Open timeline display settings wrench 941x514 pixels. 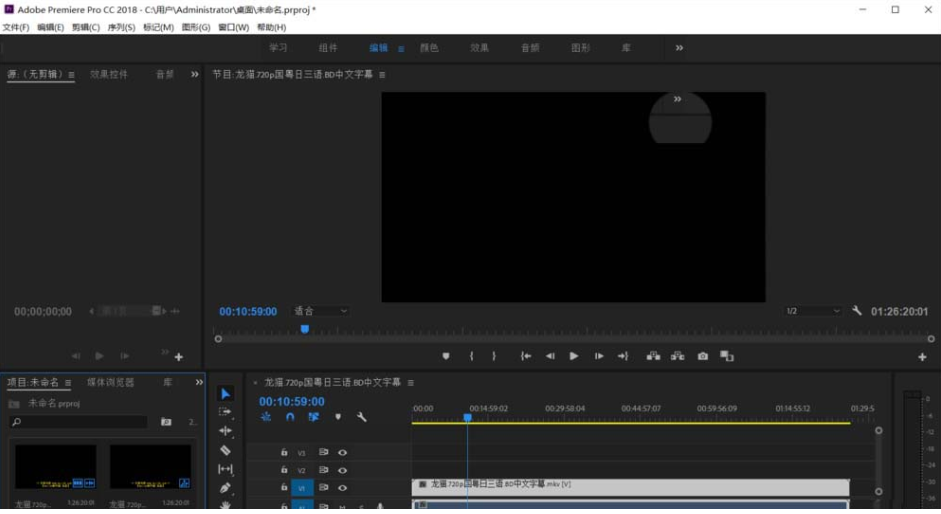pyautogui.click(x=361, y=417)
